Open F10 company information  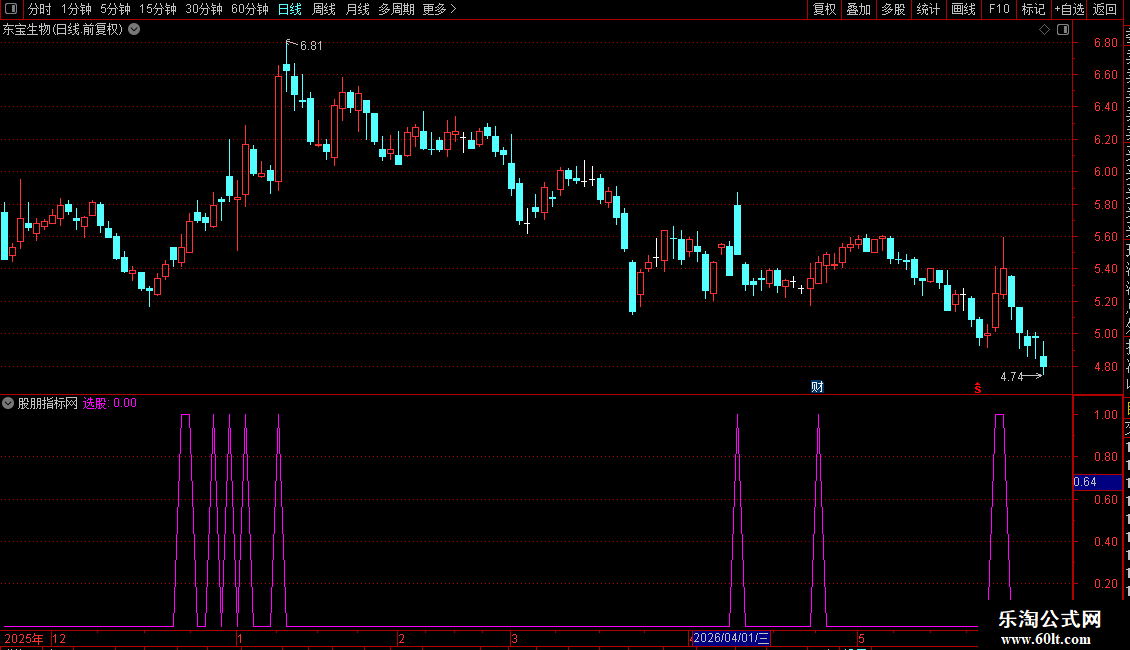(999, 9)
